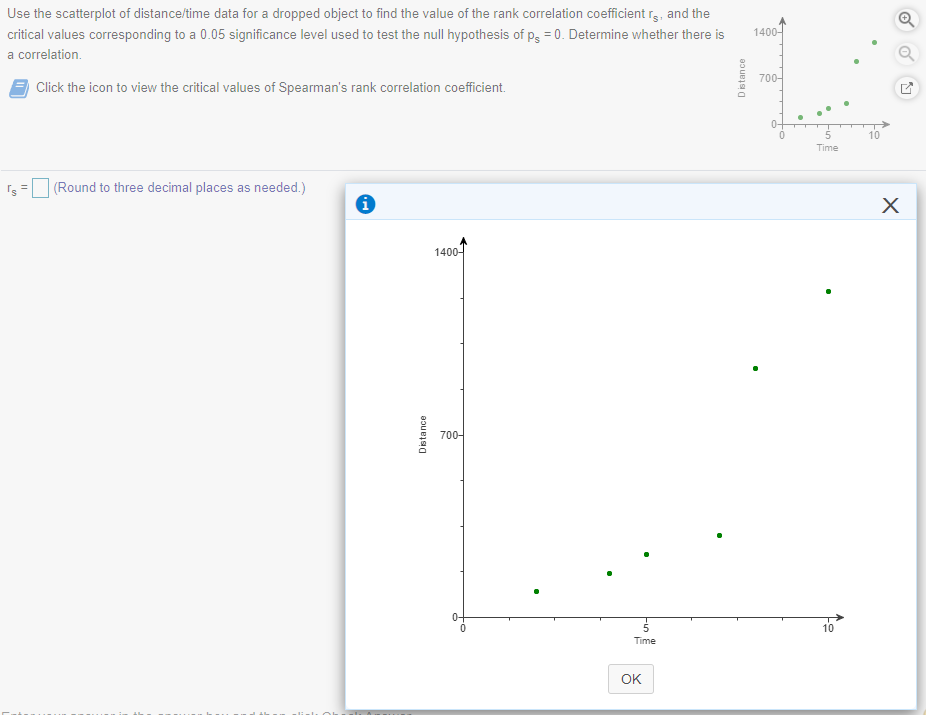
Task: Click the 'Distance' axis label in dialog
Action: click(422, 435)
